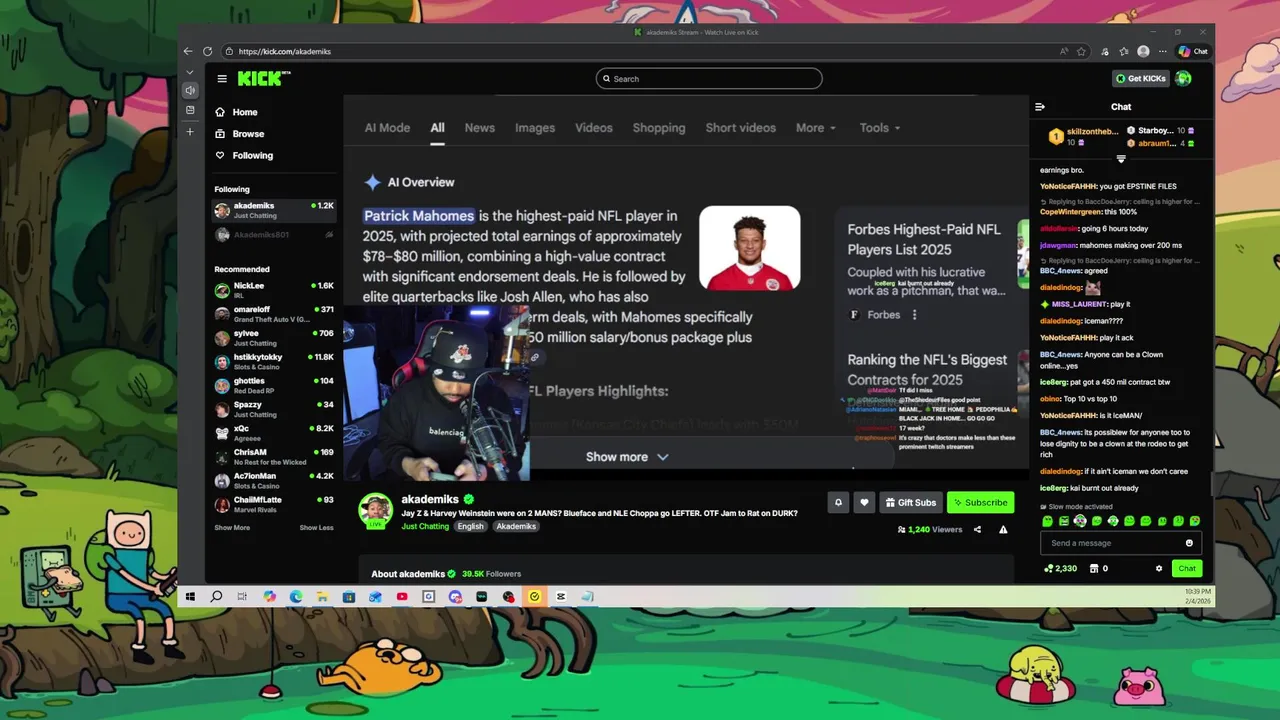Open the emoji picker in message box

coord(1189,543)
